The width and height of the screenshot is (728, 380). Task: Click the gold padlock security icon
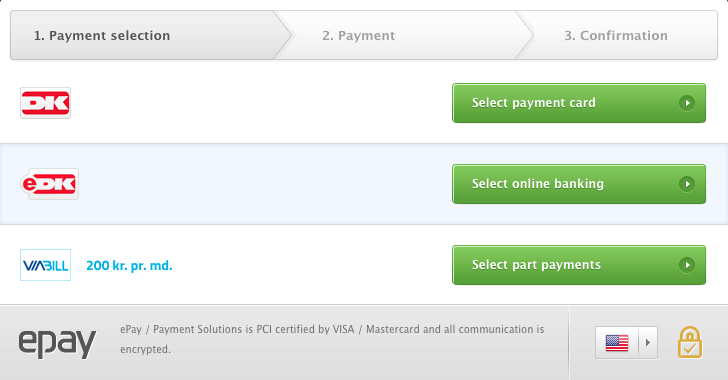689,342
